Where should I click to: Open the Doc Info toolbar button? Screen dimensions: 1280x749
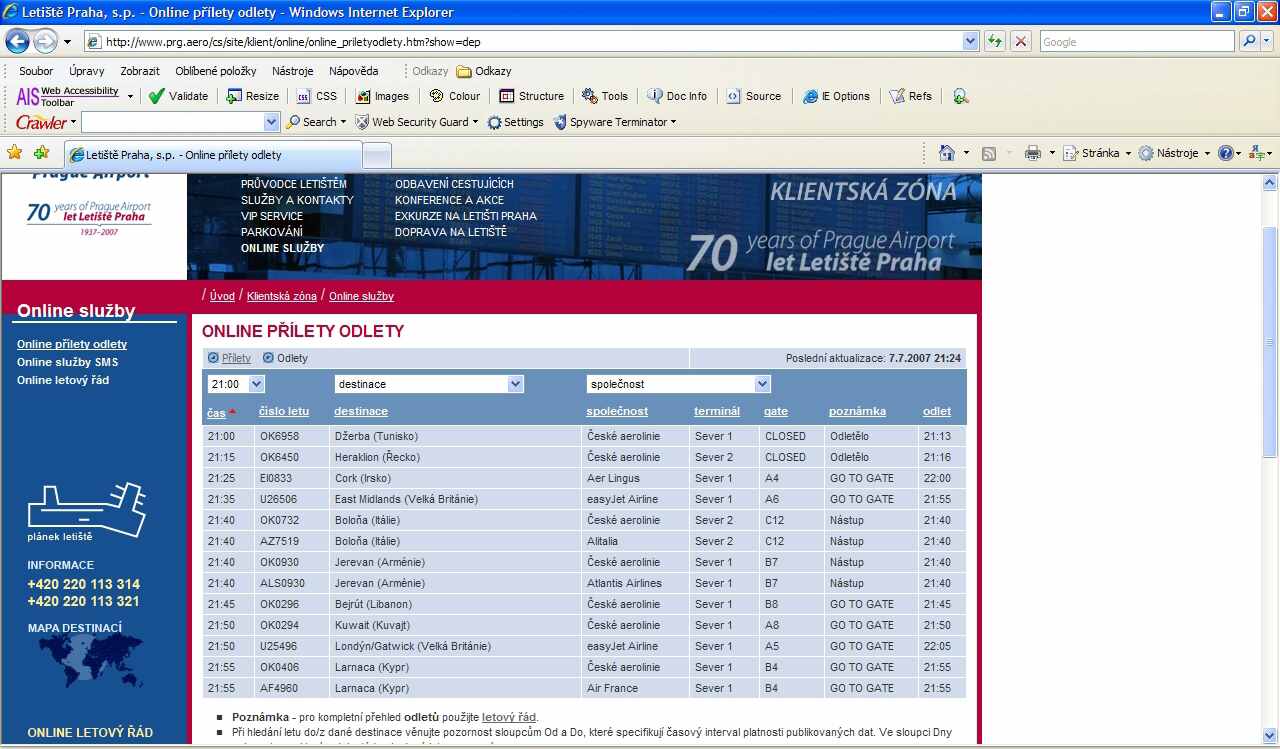click(677, 96)
